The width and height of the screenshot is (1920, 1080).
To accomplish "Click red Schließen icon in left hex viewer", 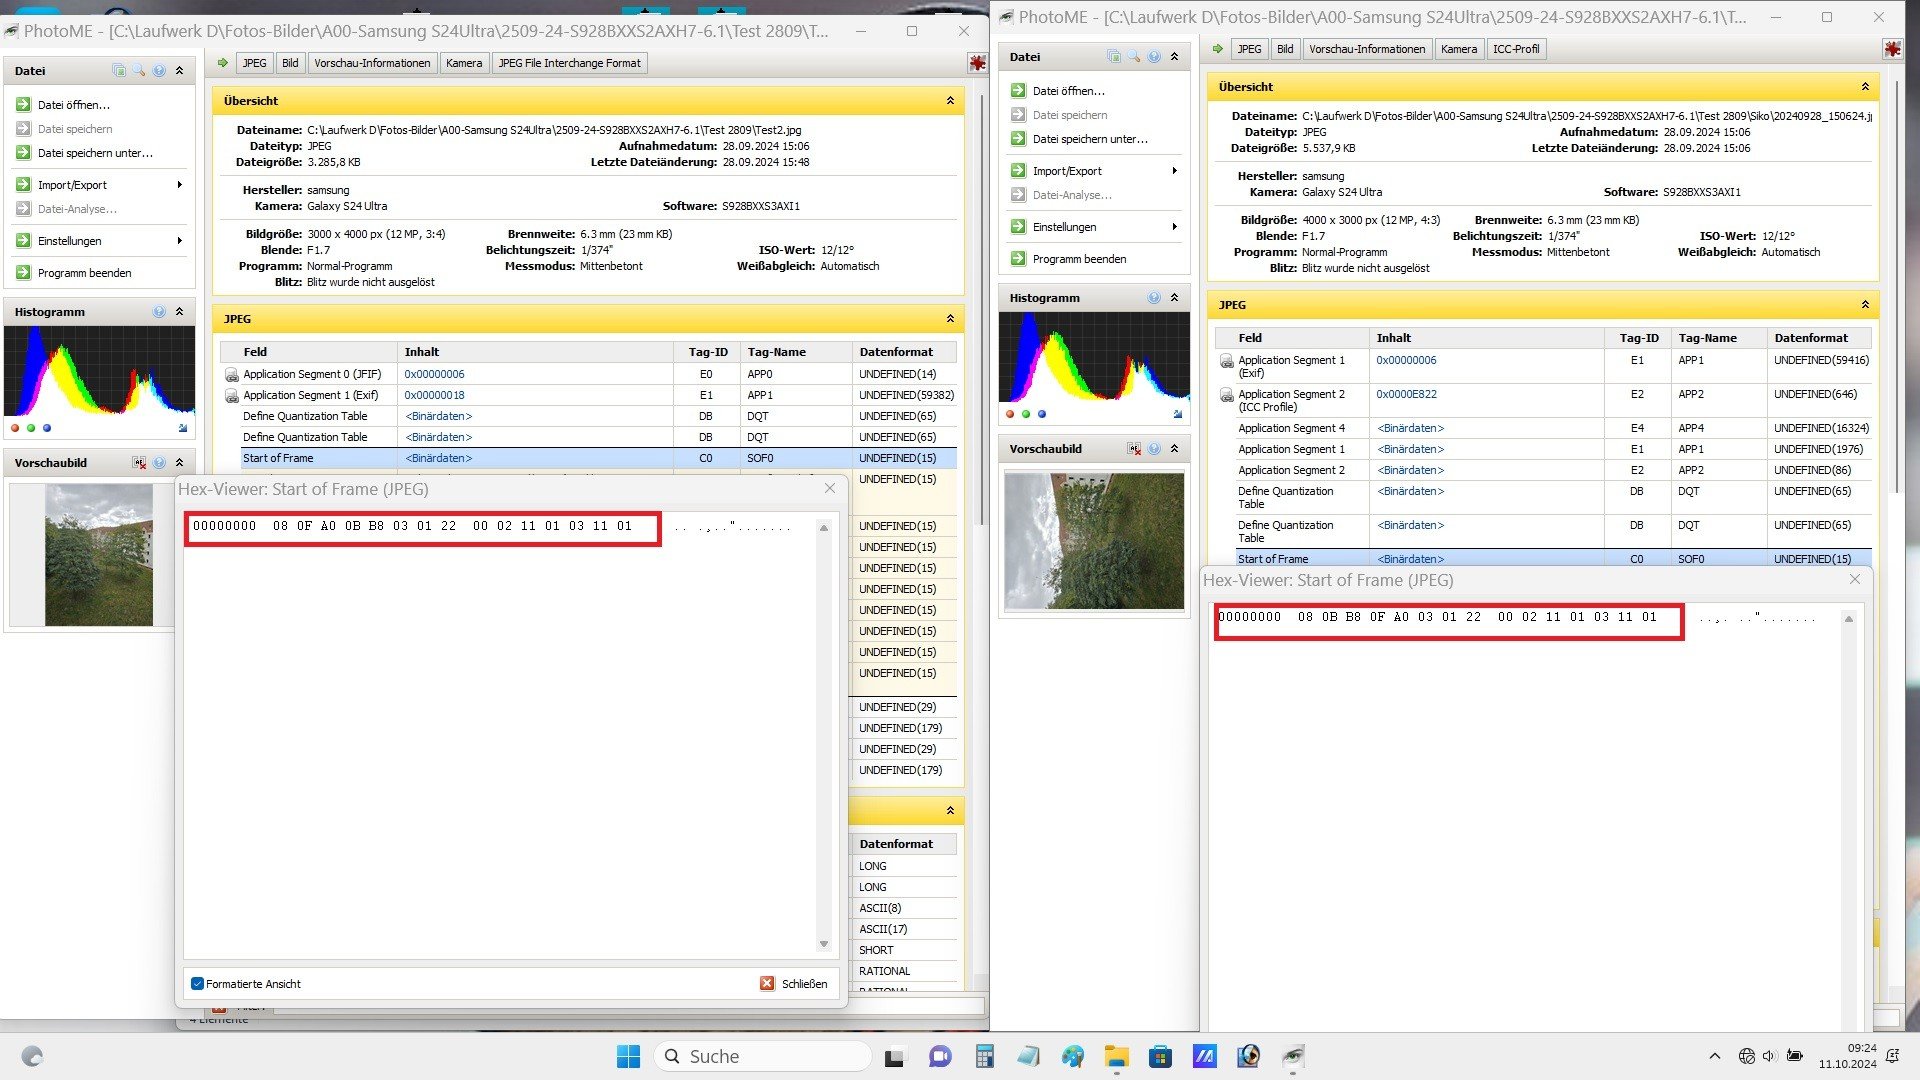I will pyautogui.click(x=767, y=984).
